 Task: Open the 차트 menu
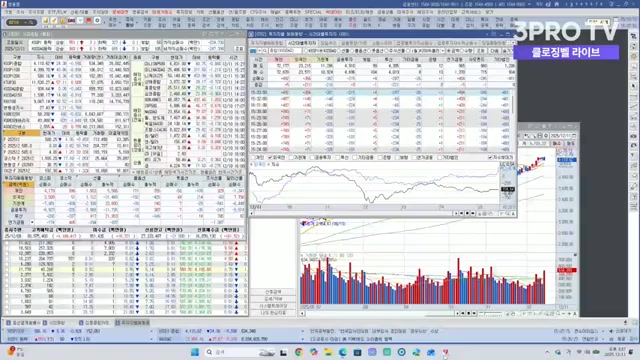[x=200, y=12]
